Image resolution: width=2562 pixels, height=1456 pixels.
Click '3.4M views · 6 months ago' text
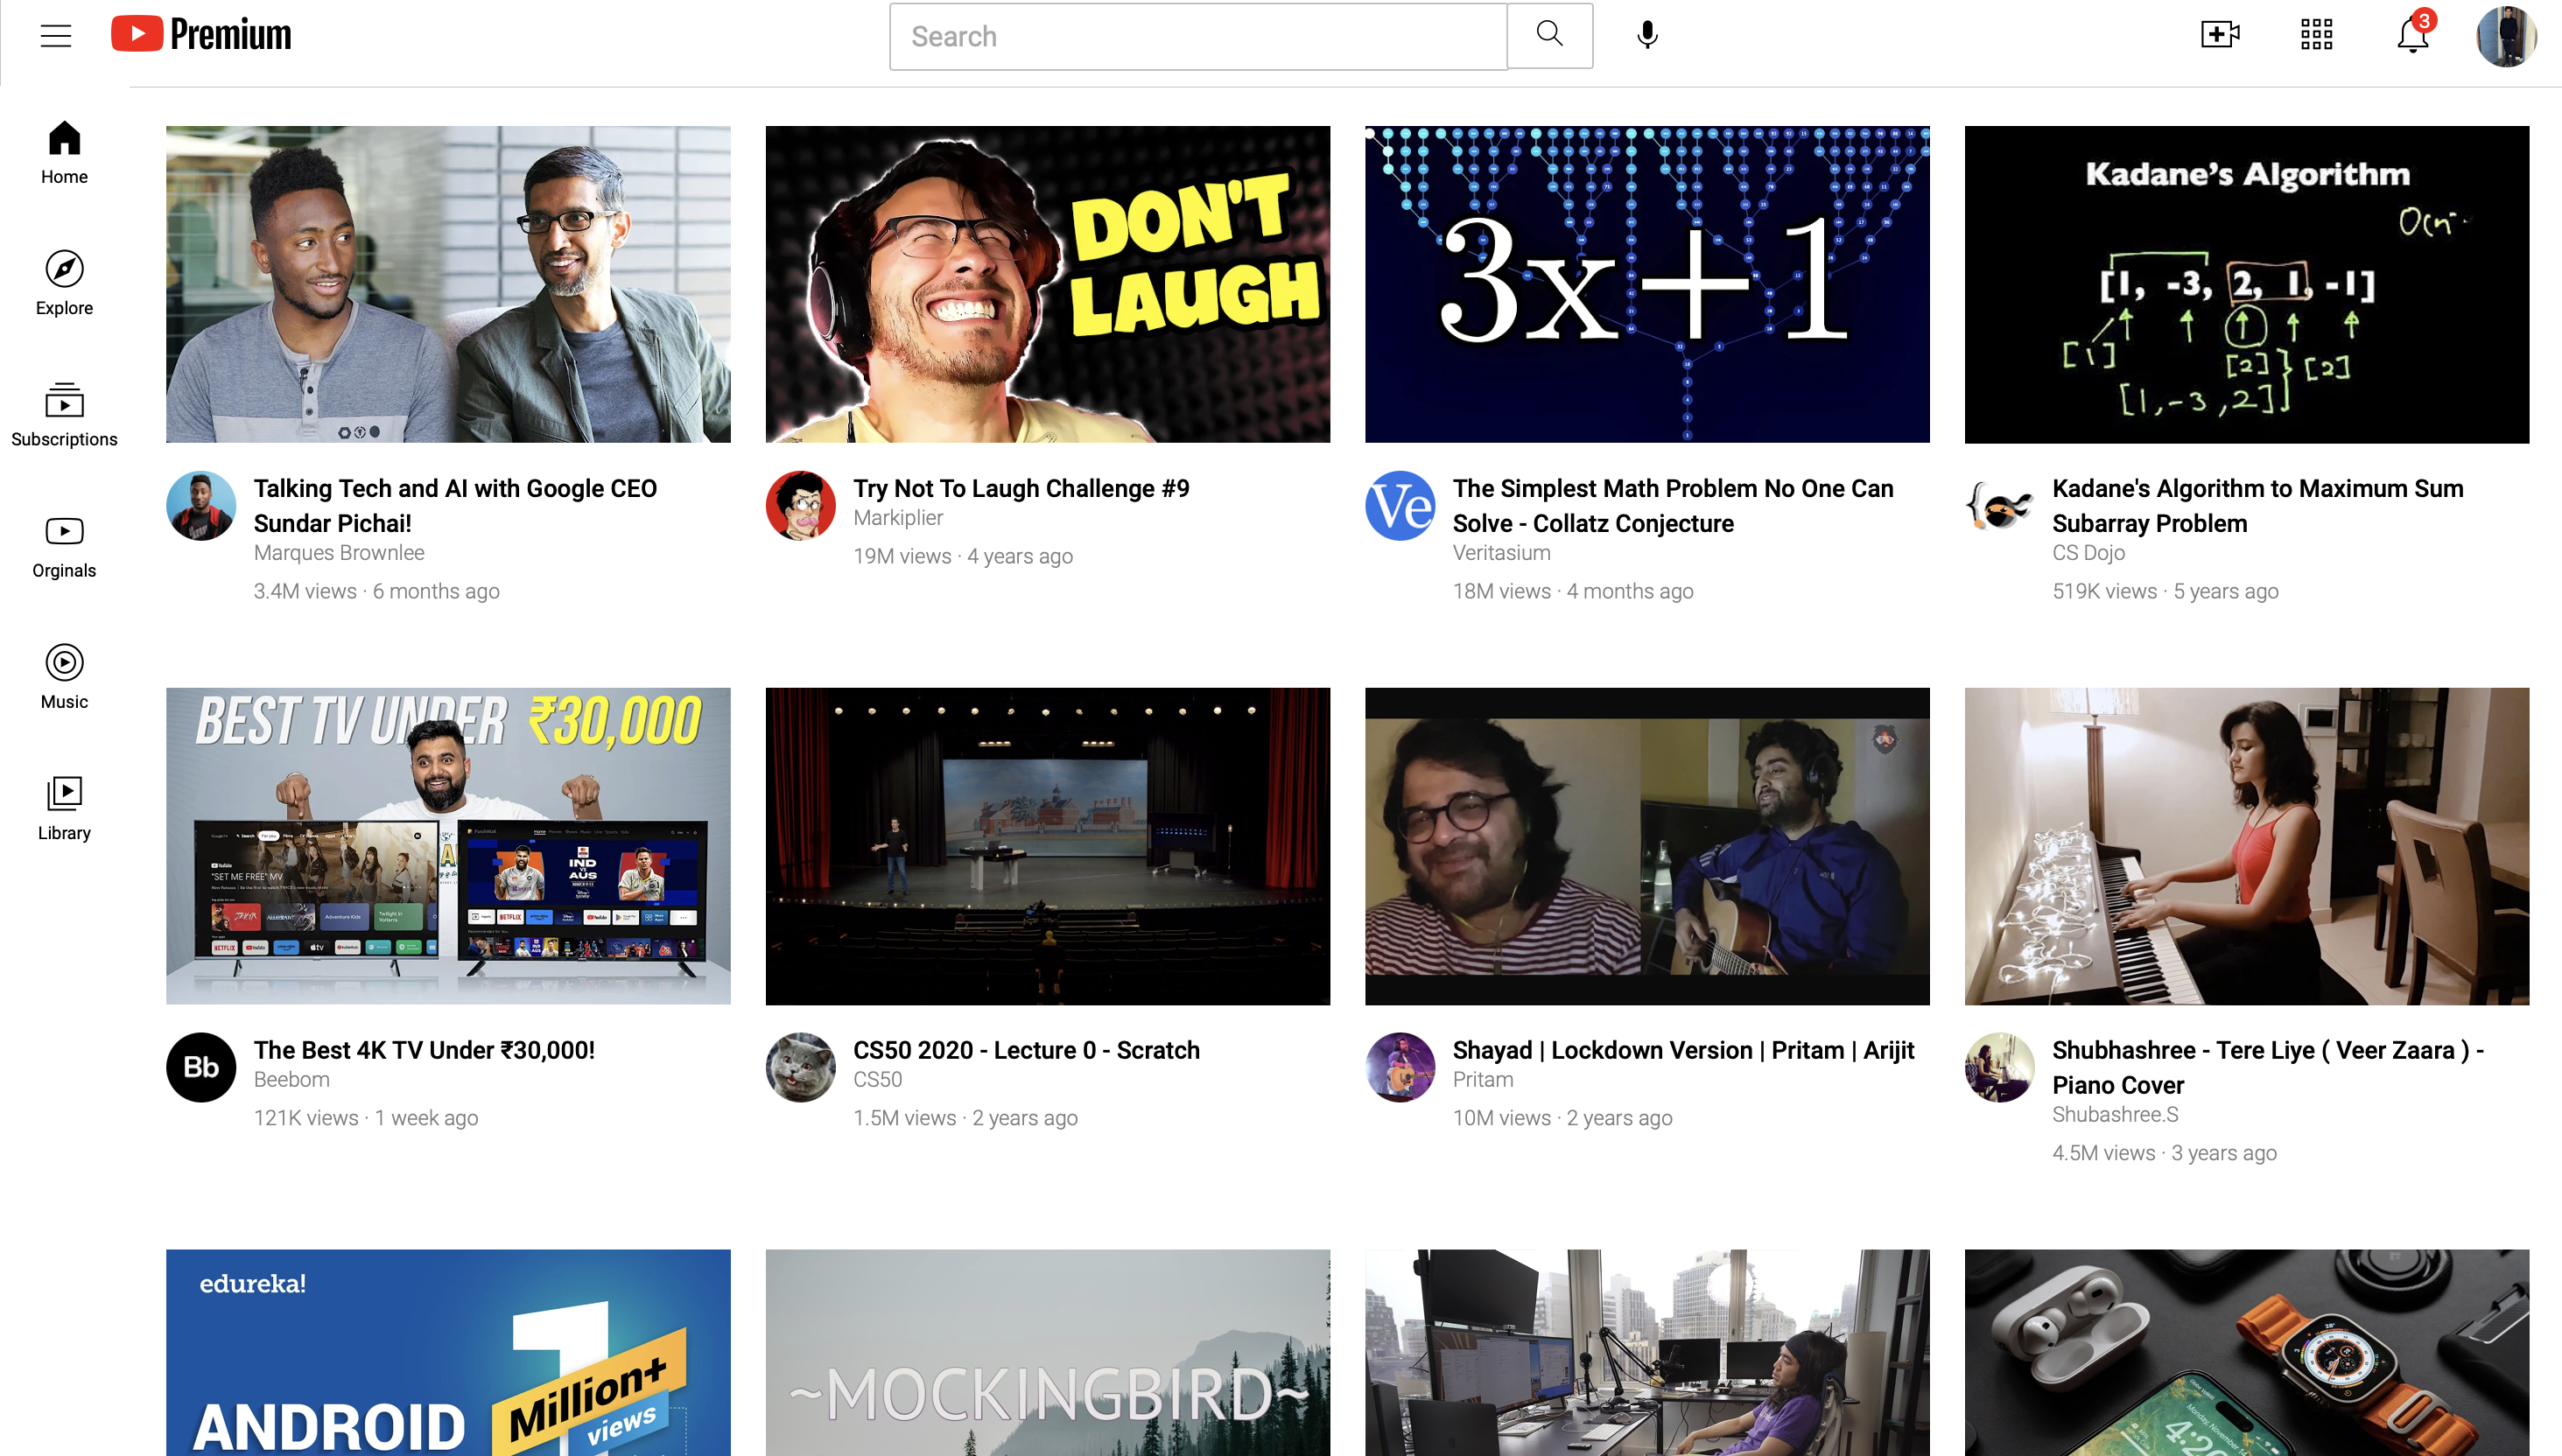(x=376, y=591)
